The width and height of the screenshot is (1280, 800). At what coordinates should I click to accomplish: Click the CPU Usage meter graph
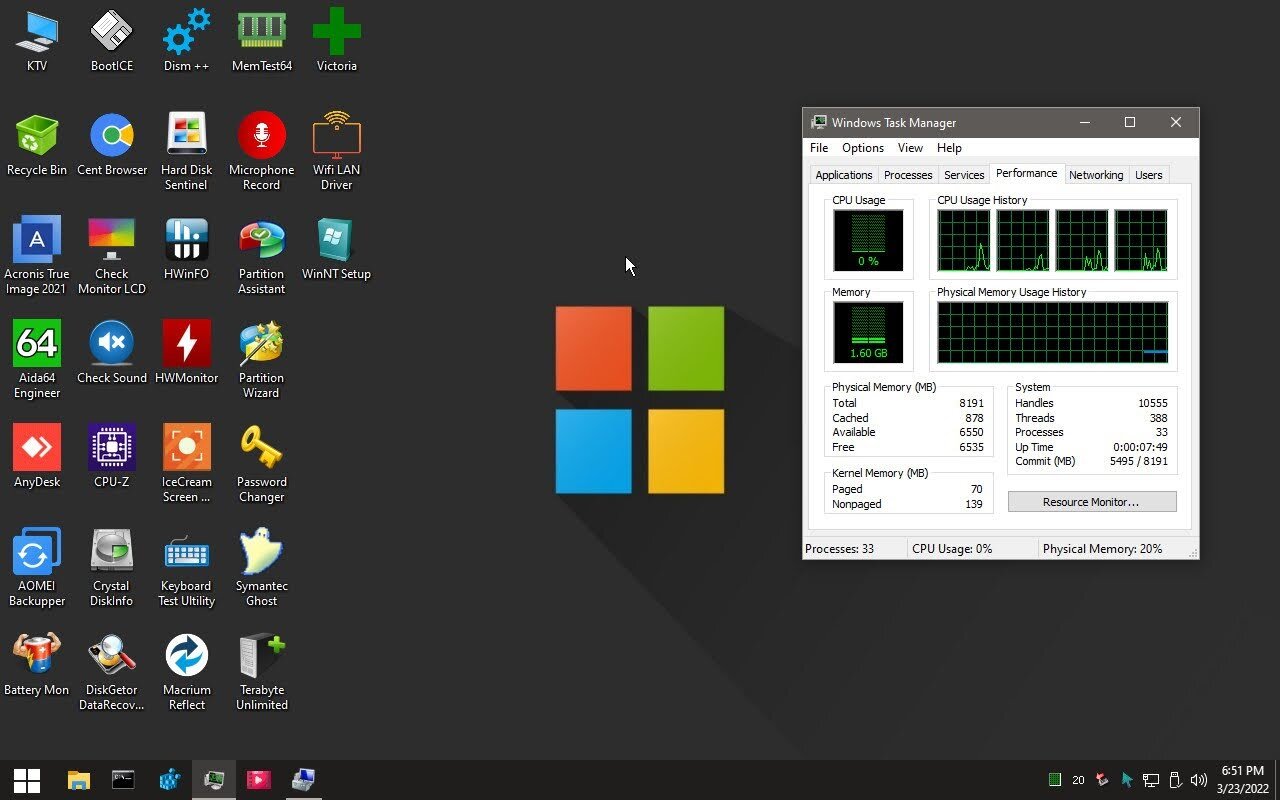click(868, 241)
